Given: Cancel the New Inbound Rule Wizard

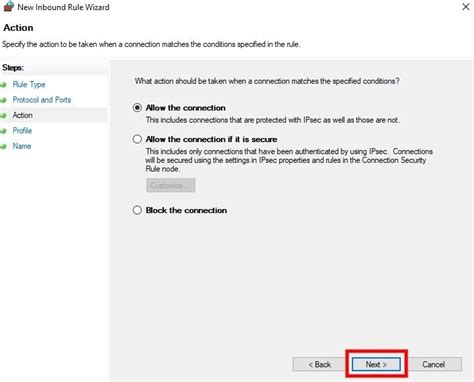Looking at the screenshot, I should click(x=433, y=364).
